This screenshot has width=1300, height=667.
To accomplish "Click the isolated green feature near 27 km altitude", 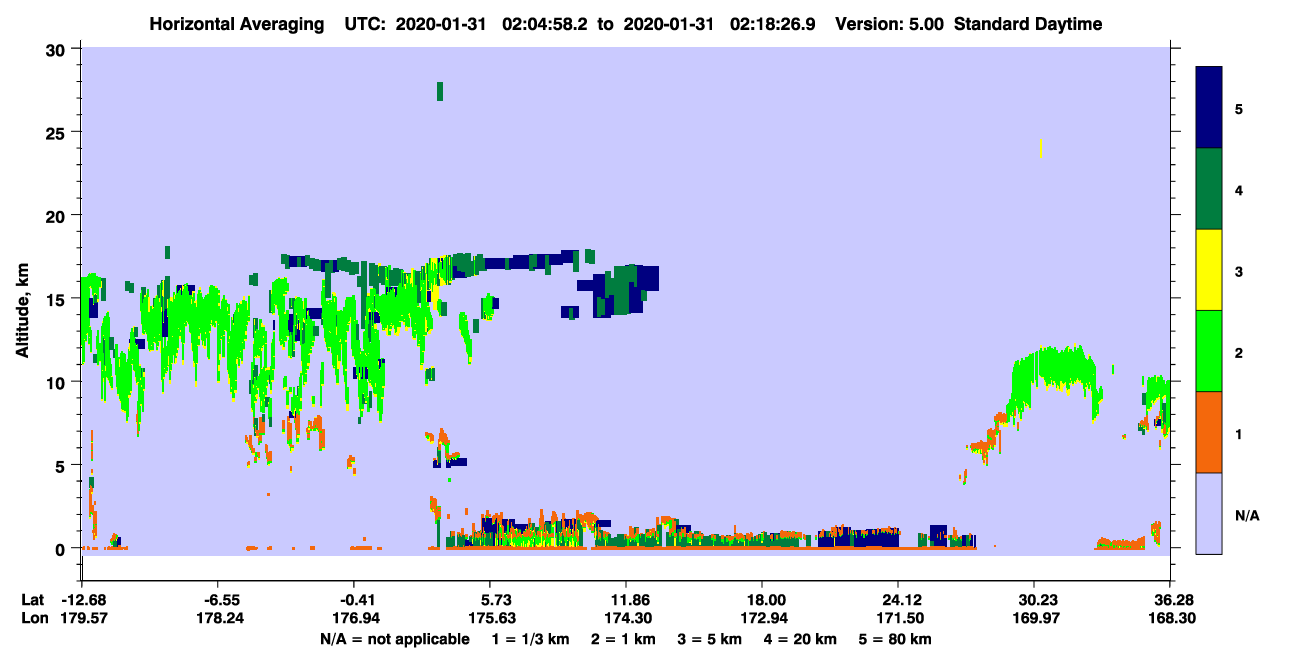I will click(x=440, y=91).
